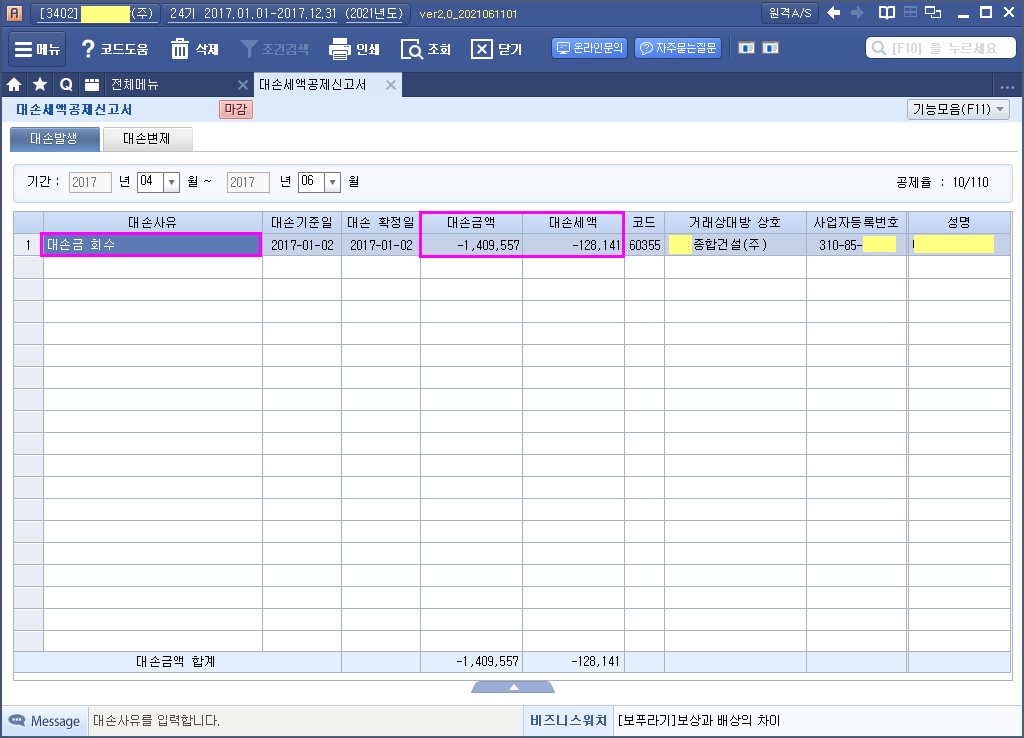Click the 삭제 trash can icon
This screenshot has height=738, width=1024.
click(x=180, y=49)
